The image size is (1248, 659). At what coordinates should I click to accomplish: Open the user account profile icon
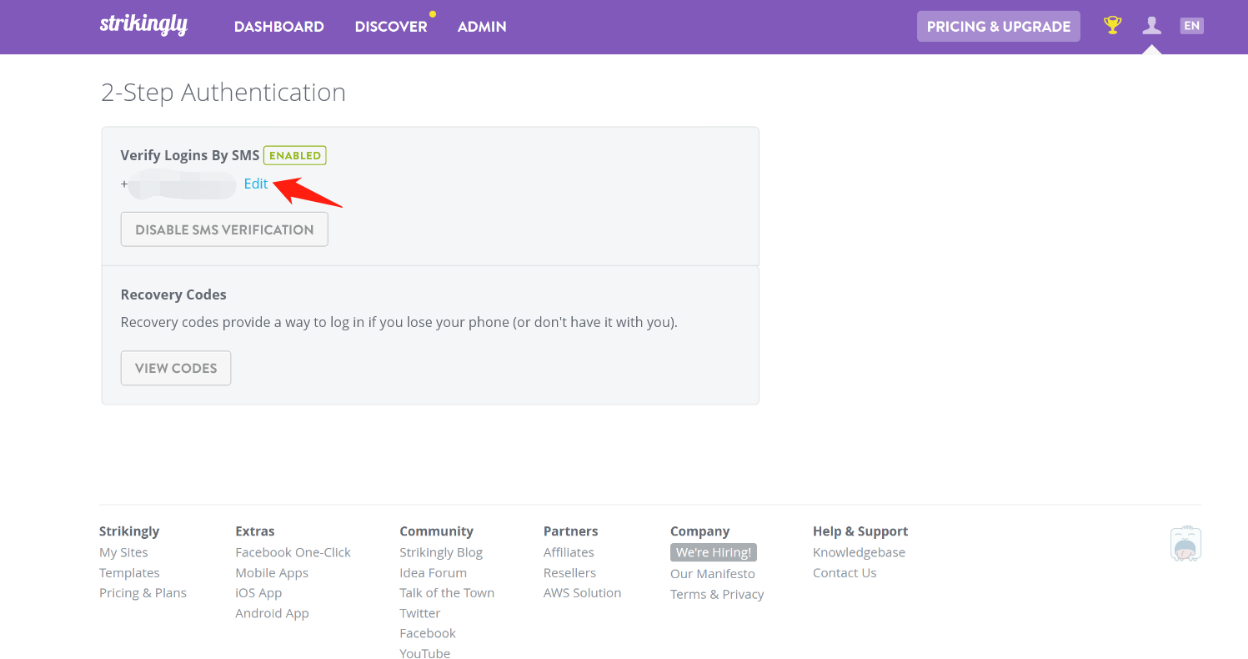1152,26
